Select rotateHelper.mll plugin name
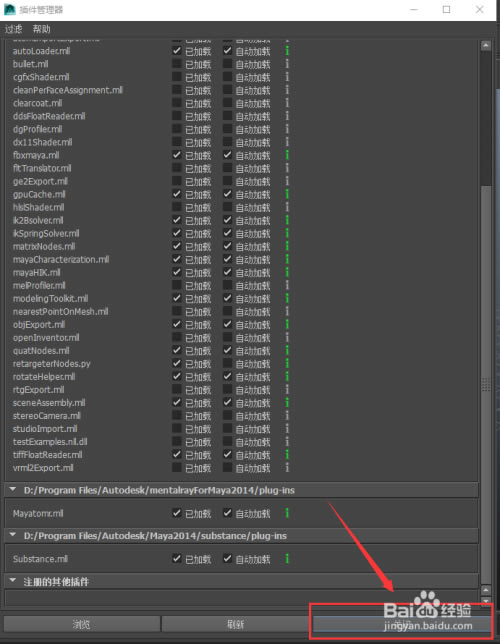The width and height of the screenshot is (500, 644). pyautogui.click(x=44, y=377)
